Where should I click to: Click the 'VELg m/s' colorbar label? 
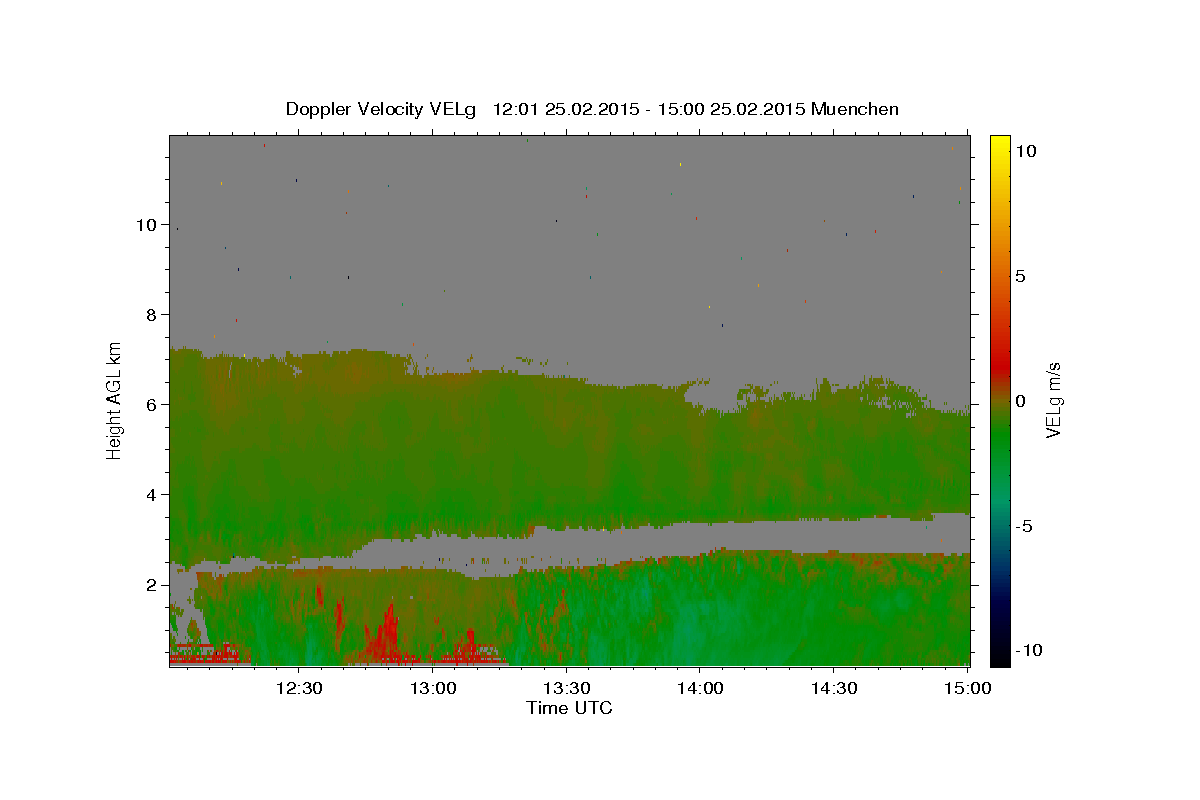coord(1053,401)
